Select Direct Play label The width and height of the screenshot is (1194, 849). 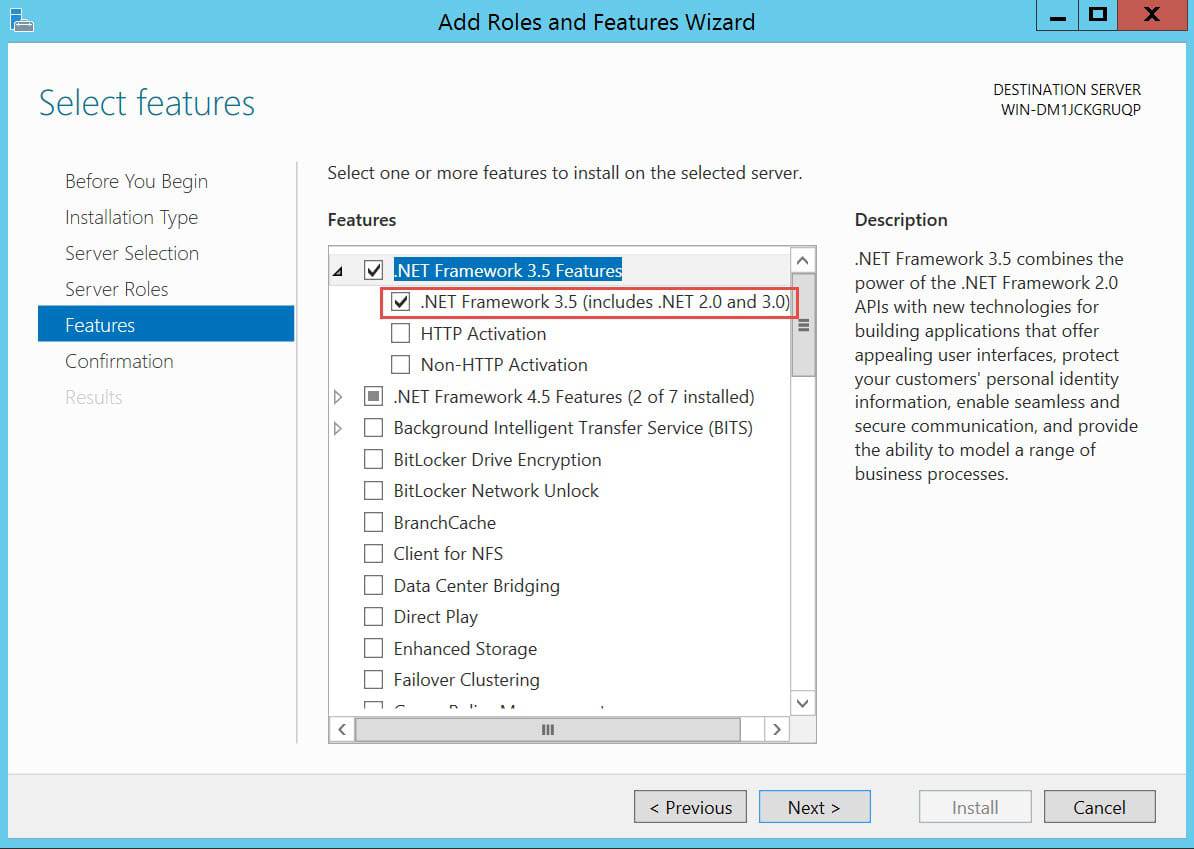tap(436, 617)
